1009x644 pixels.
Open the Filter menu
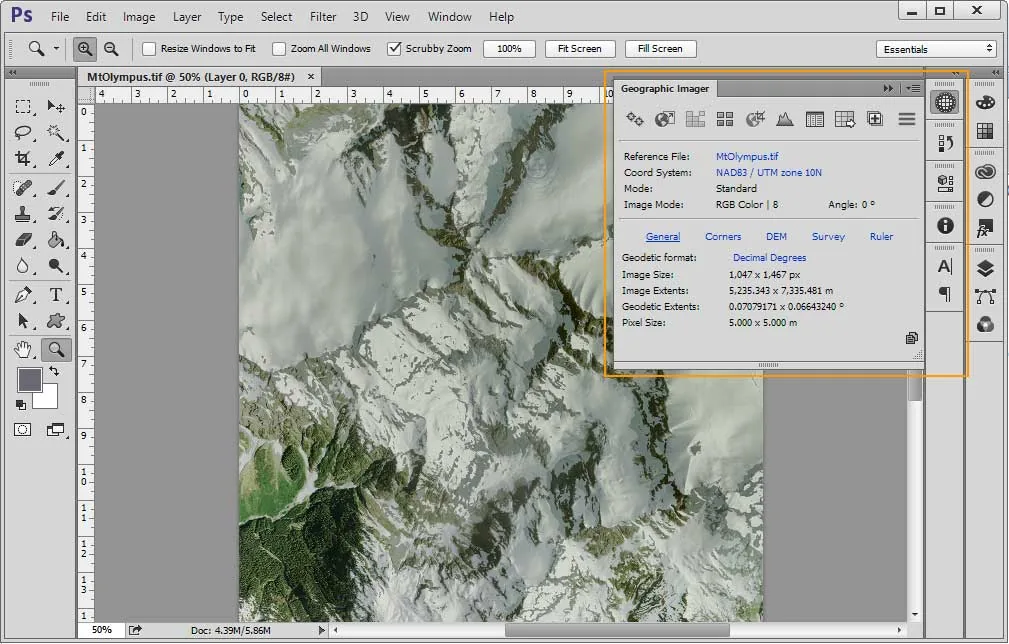click(323, 17)
